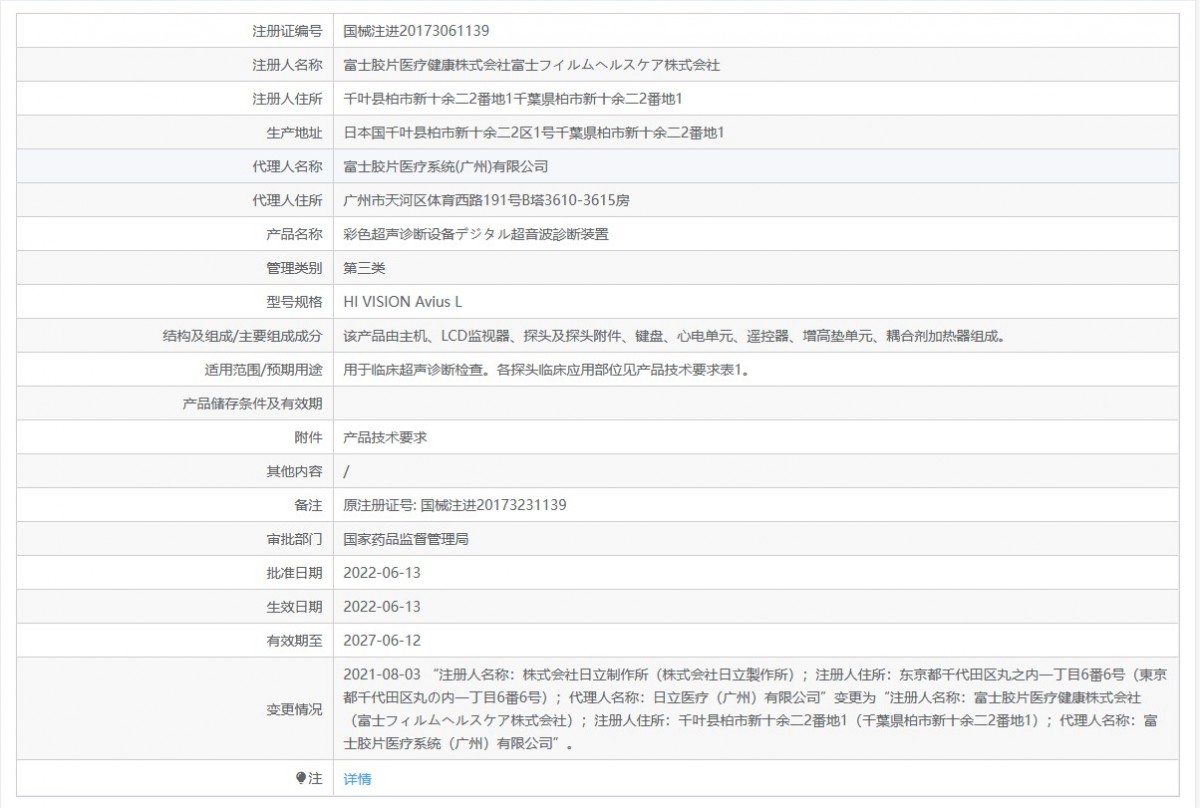Click the 生产地址 label
This screenshot has width=1200, height=808.
(294, 133)
